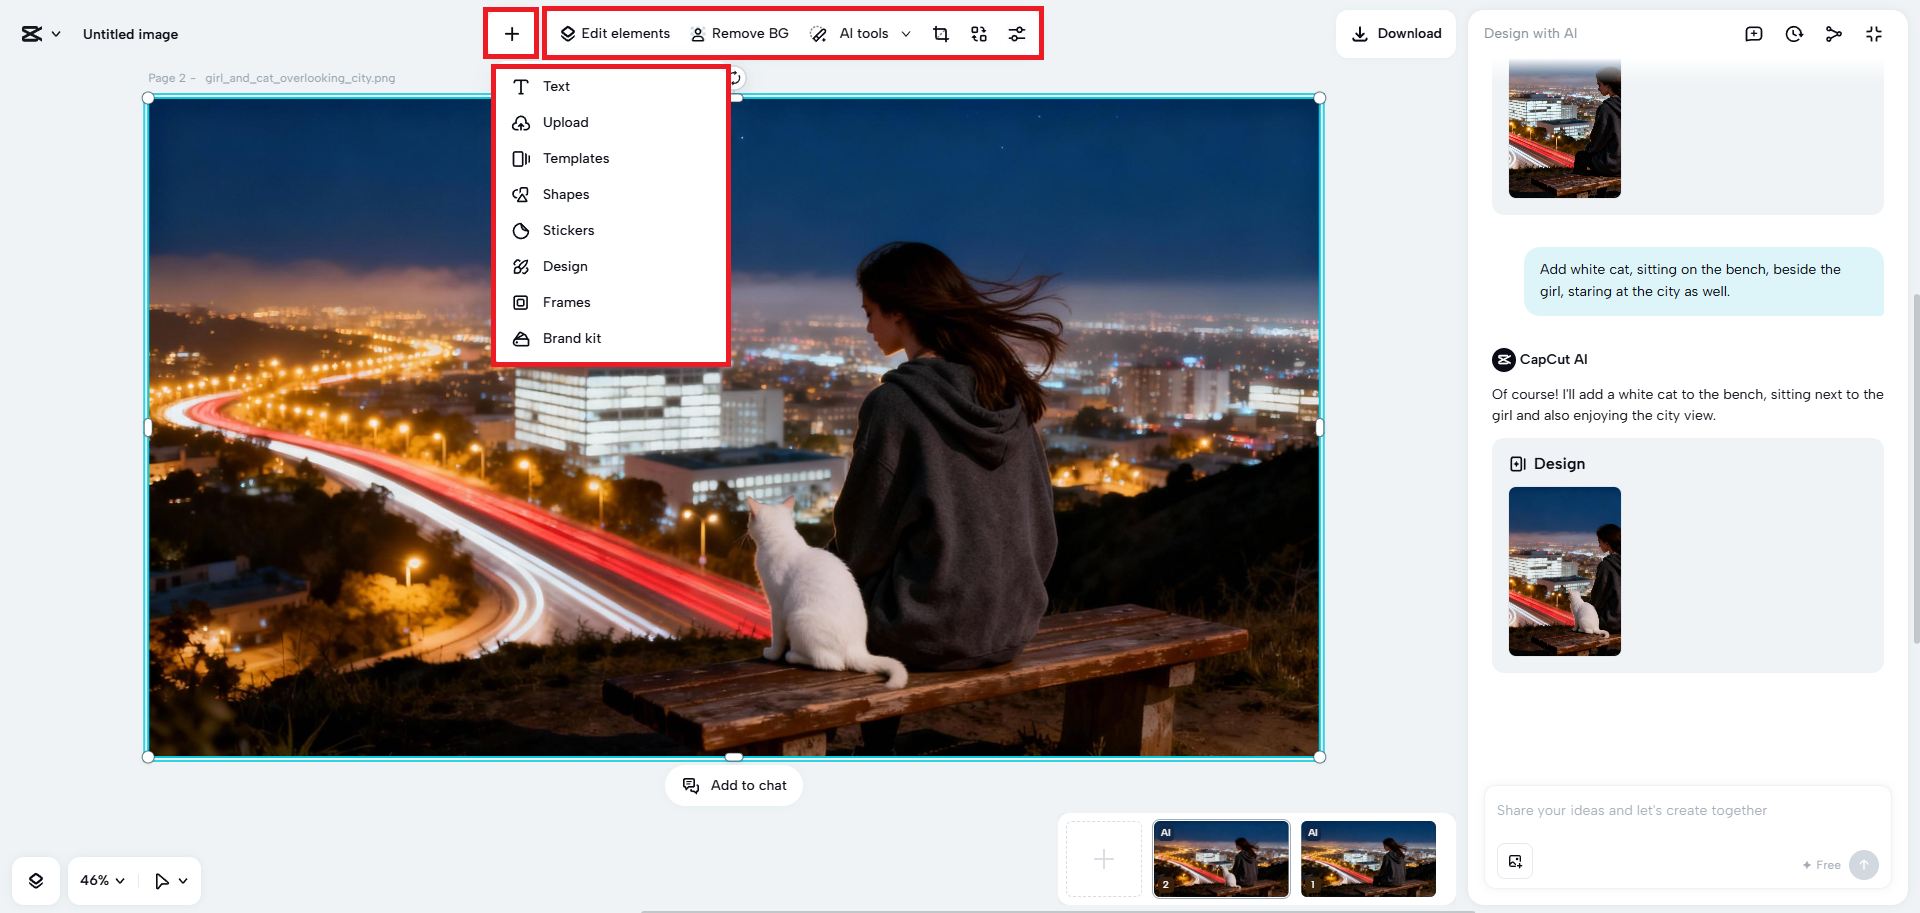Collapse the Design with AI panel
The width and height of the screenshot is (1920, 913).
pos(1873,34)
